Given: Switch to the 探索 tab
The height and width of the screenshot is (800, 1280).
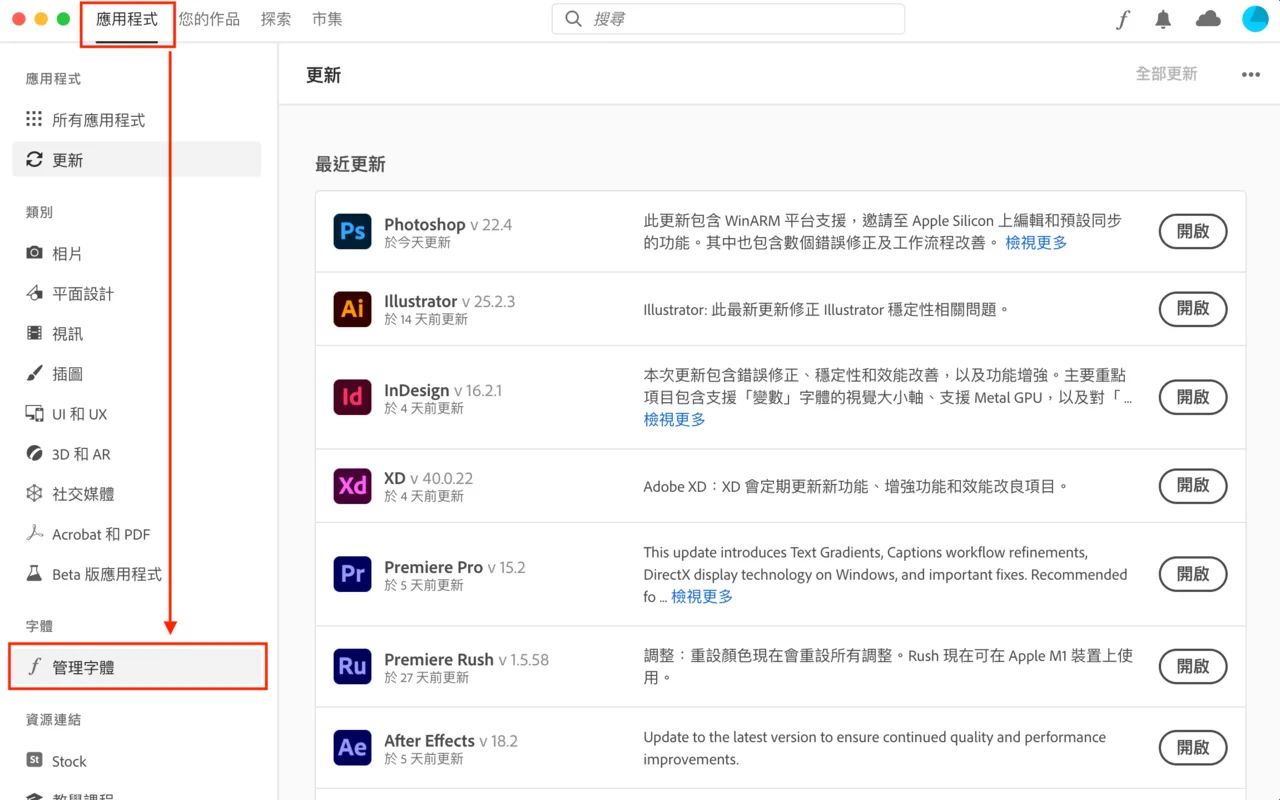Looking at the screenshot, I should [x=276, y=19].
